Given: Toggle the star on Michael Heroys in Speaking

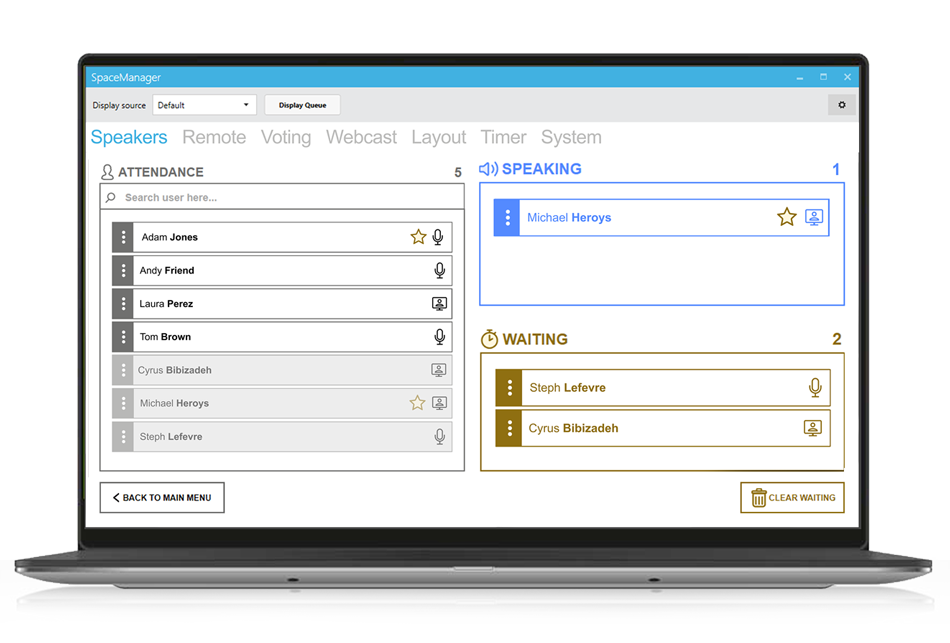Looking at the screenshot, I should click(787, 217).
